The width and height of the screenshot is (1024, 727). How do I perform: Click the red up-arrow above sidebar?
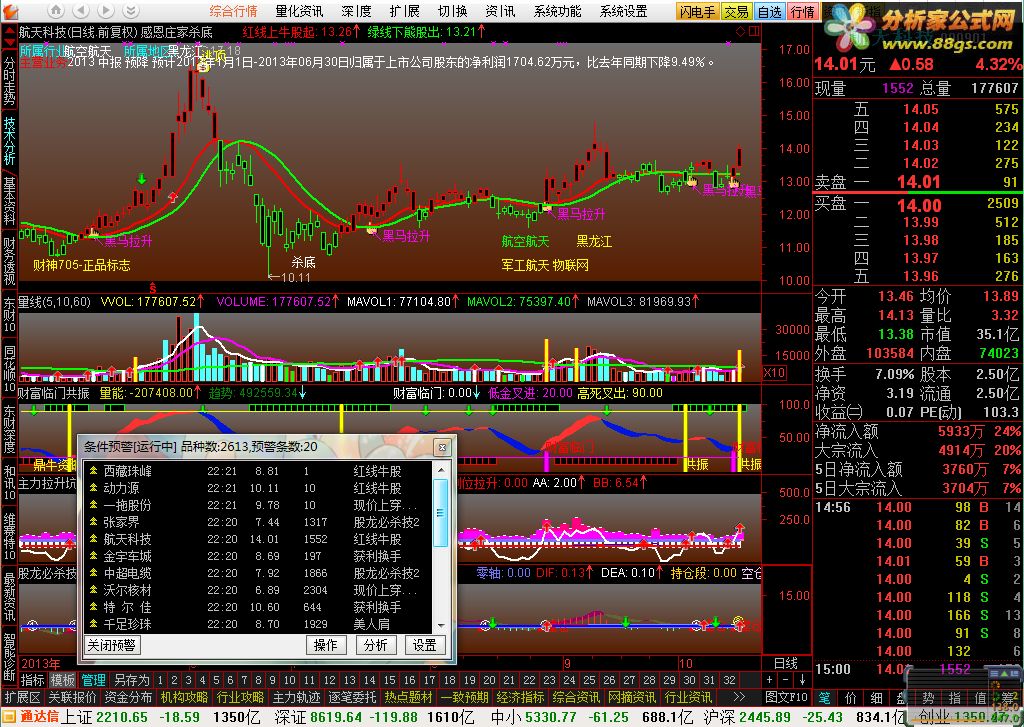click(9, 32)
